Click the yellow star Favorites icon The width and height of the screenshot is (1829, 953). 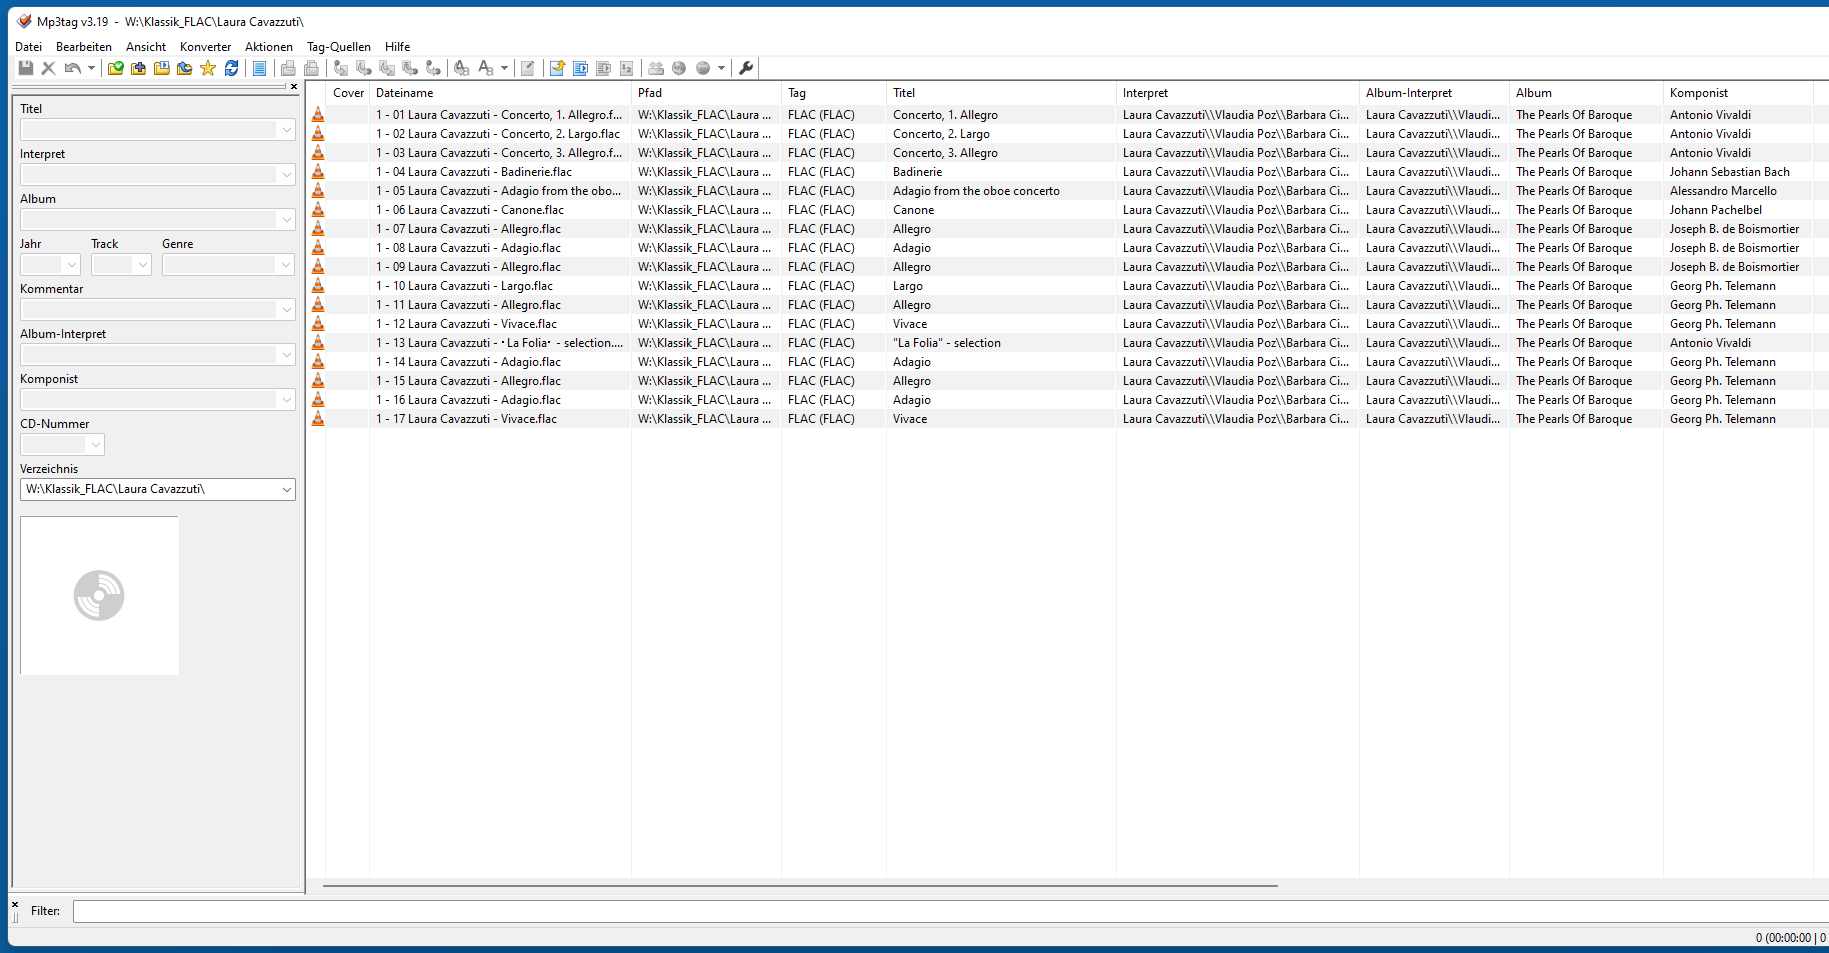click(x=208, y=68)
